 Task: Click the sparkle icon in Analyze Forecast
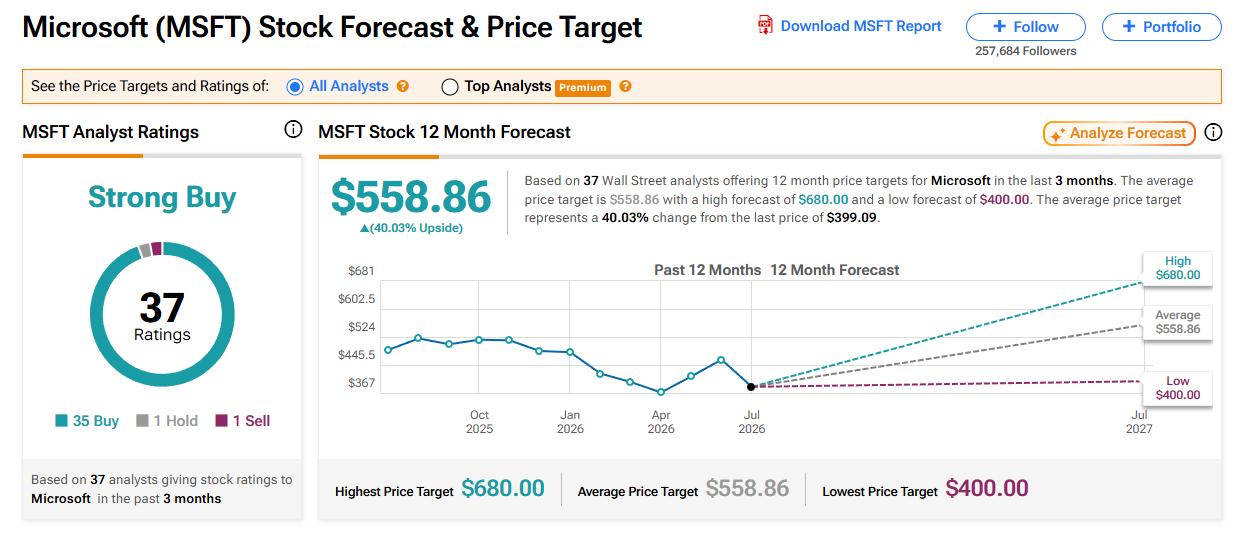[x=1058, y=134]
